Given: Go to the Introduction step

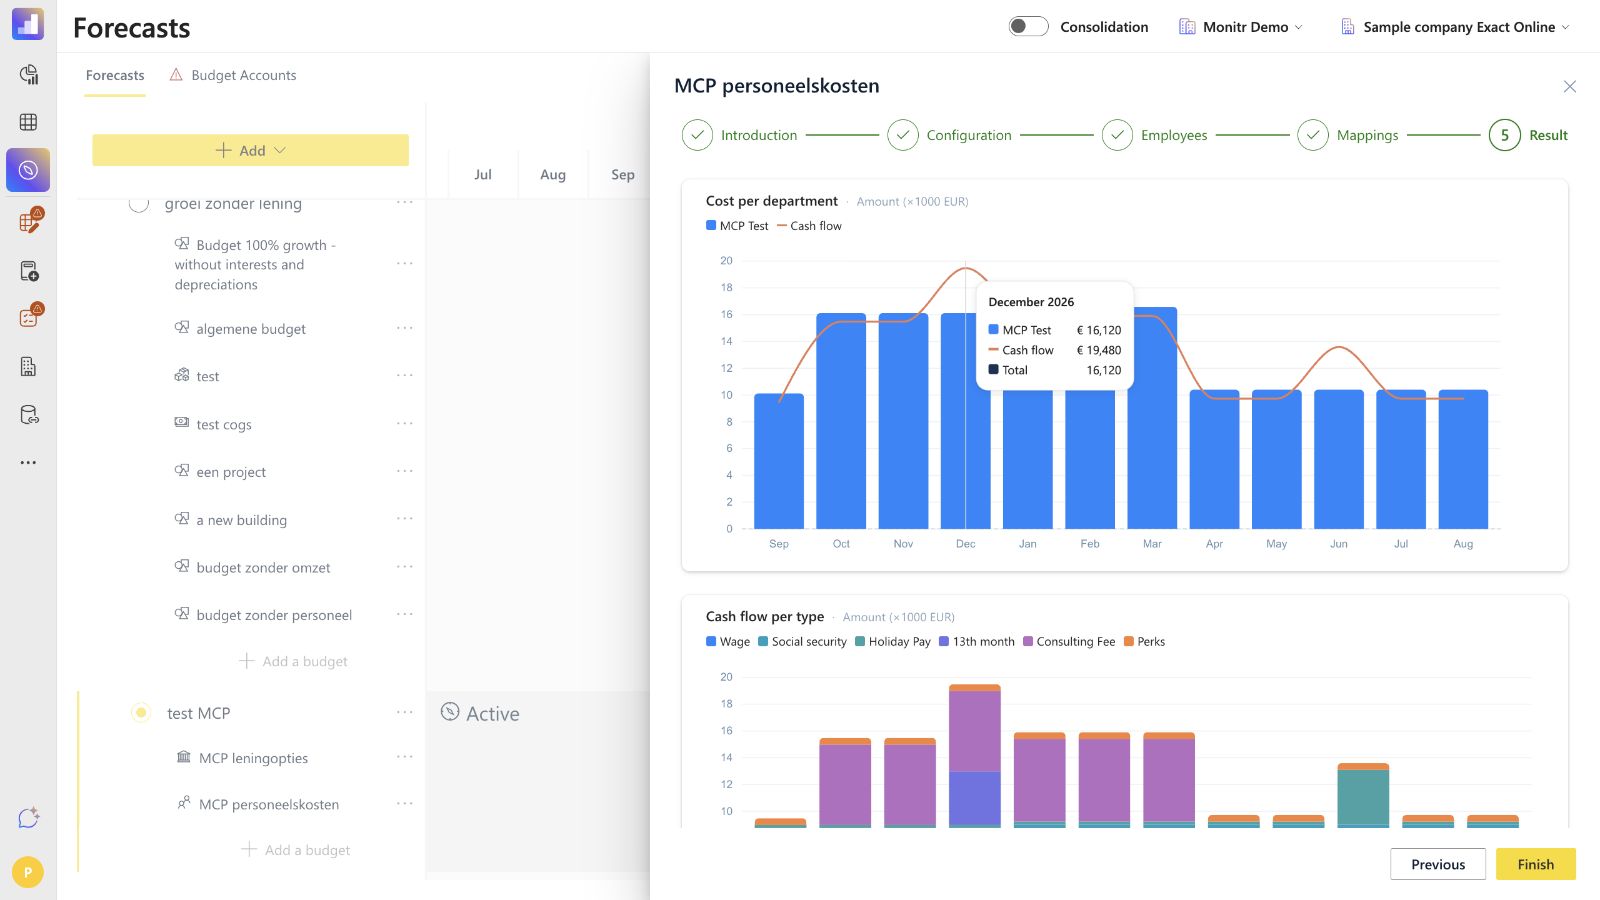Looking at the screenshot, I should pos(740,135).
